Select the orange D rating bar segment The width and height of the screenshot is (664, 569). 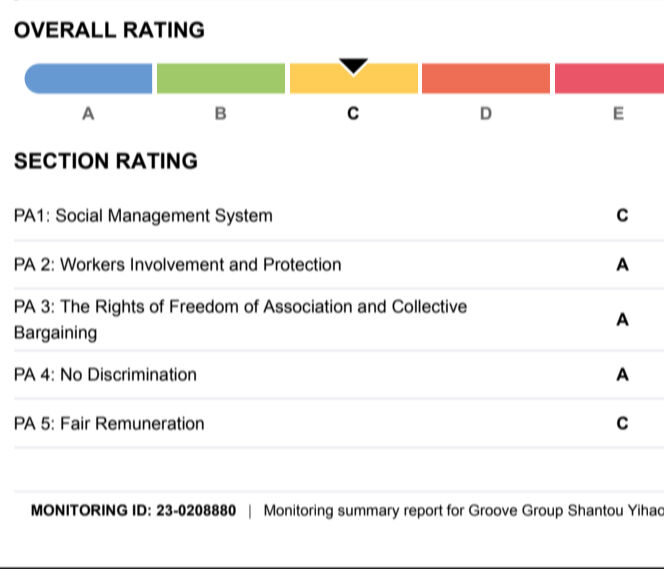tap(486, 78)
